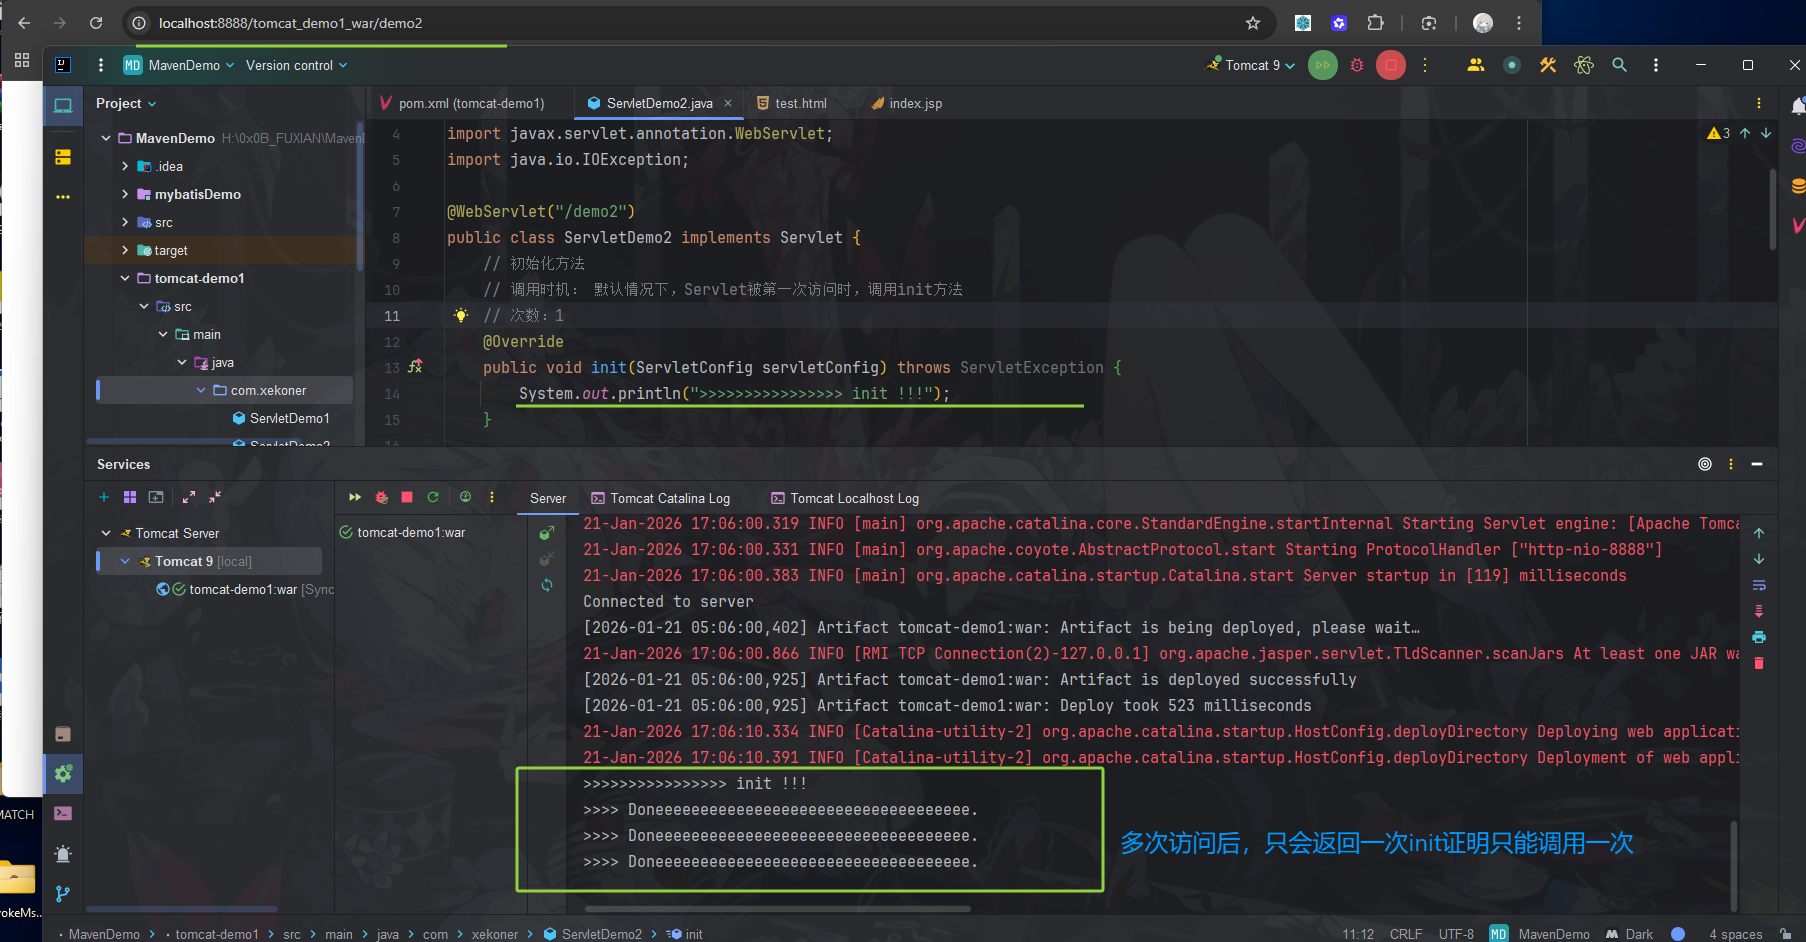Screen dimensions: 1806x942
Task: Stop the running Tomcat server
Action: point(407,497)
